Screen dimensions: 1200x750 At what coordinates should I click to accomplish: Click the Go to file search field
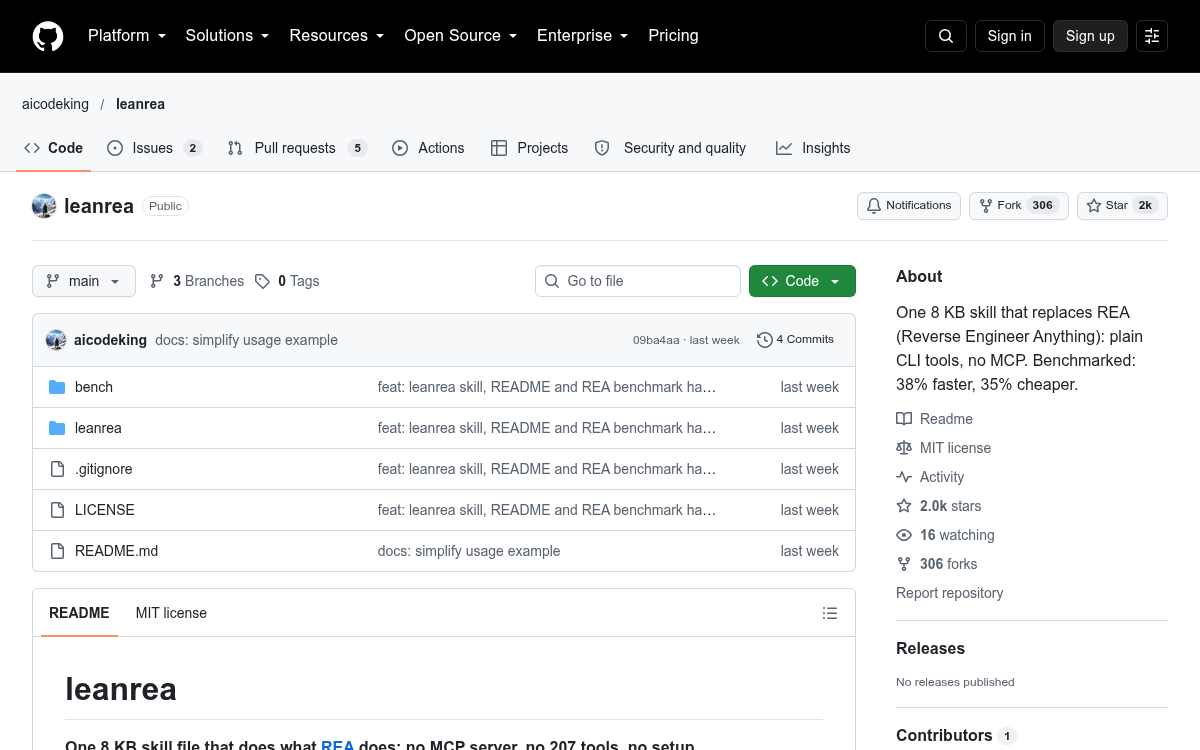pos(638,281)
